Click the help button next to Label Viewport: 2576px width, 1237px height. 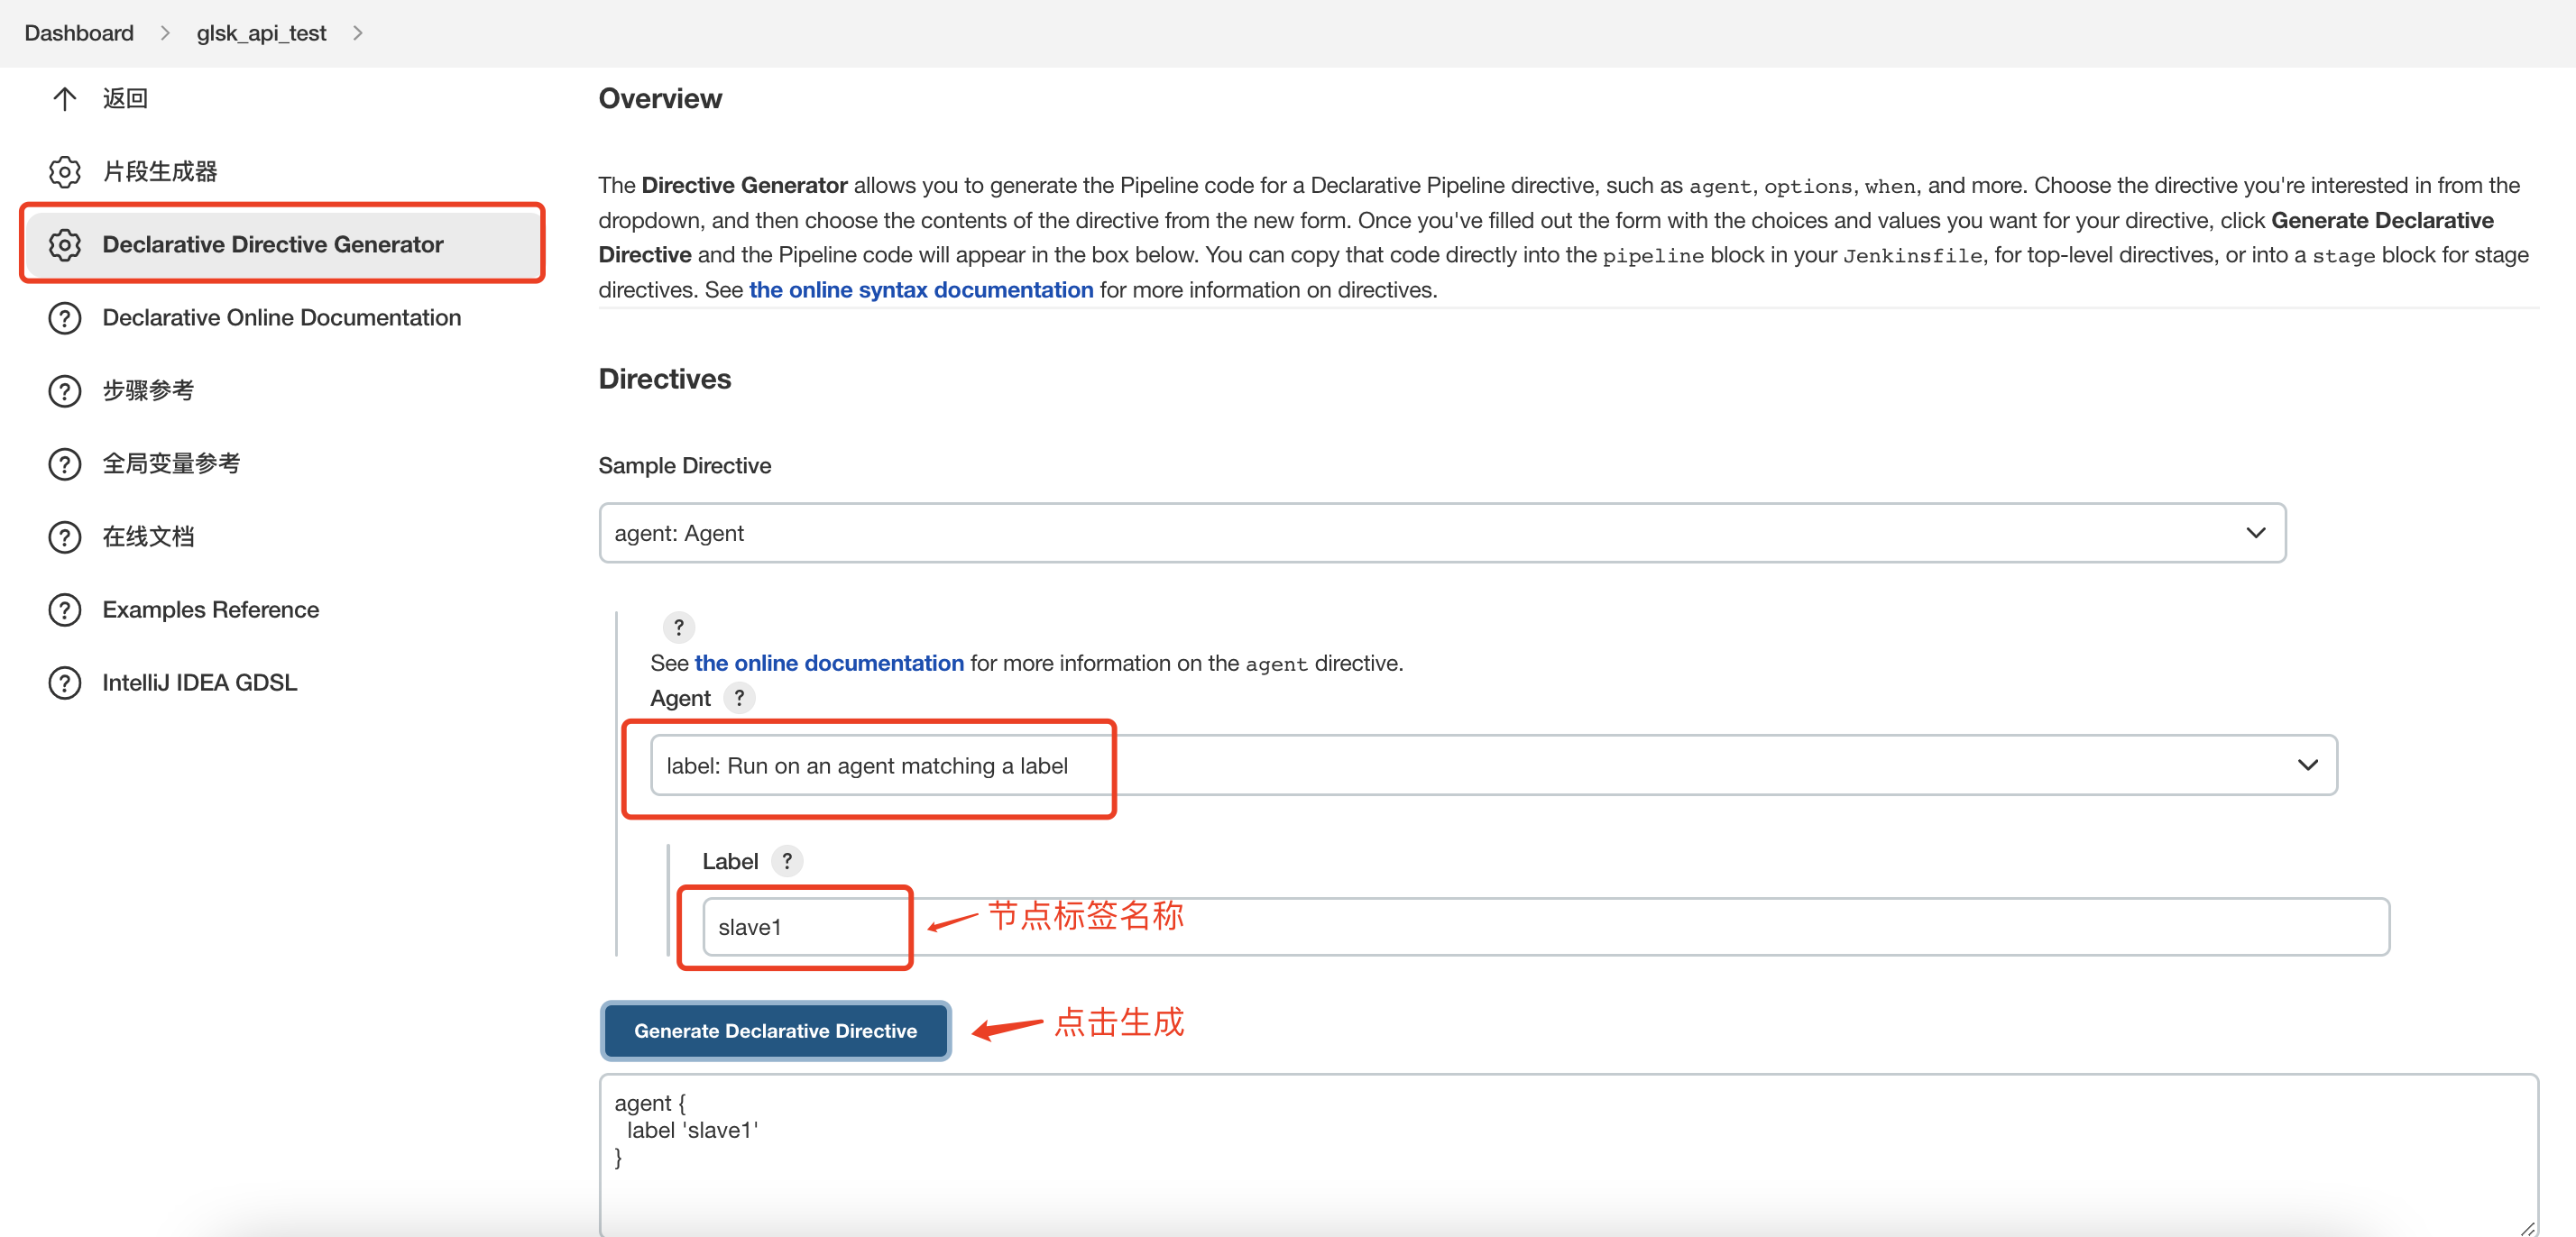tap(787, 861)
